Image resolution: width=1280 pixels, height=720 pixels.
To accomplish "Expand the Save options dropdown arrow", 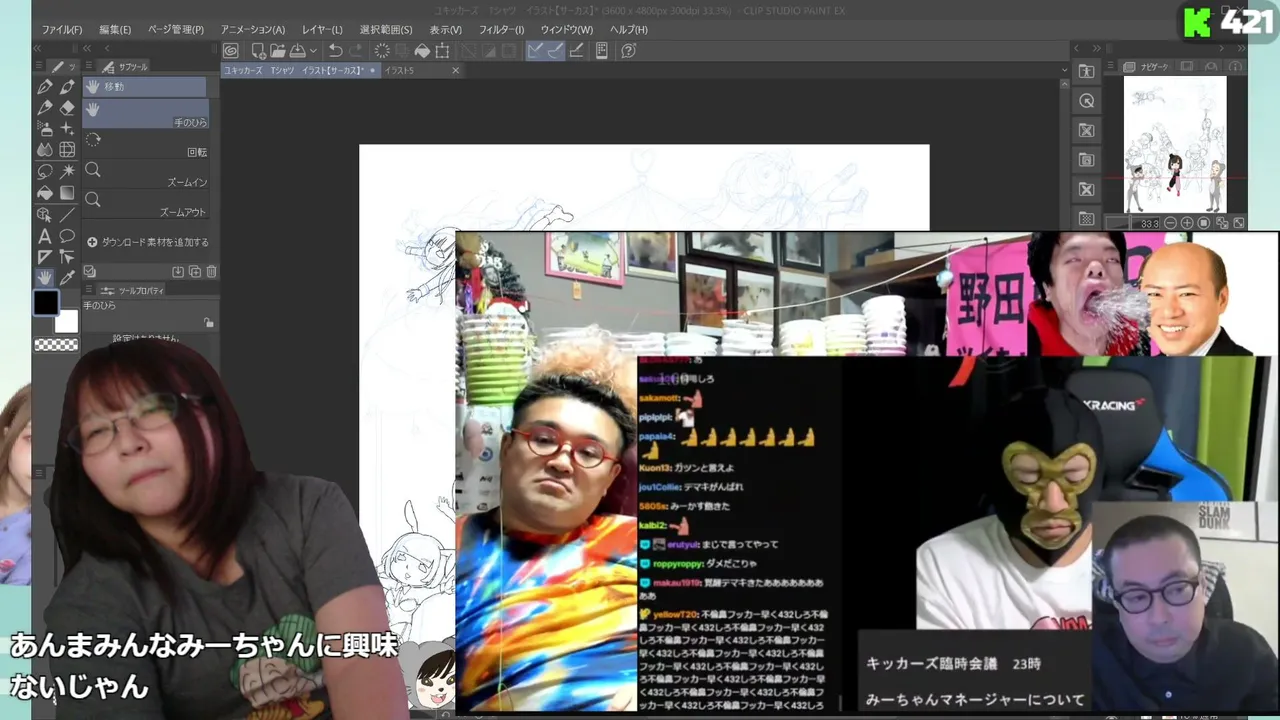I will coord(313,51).
